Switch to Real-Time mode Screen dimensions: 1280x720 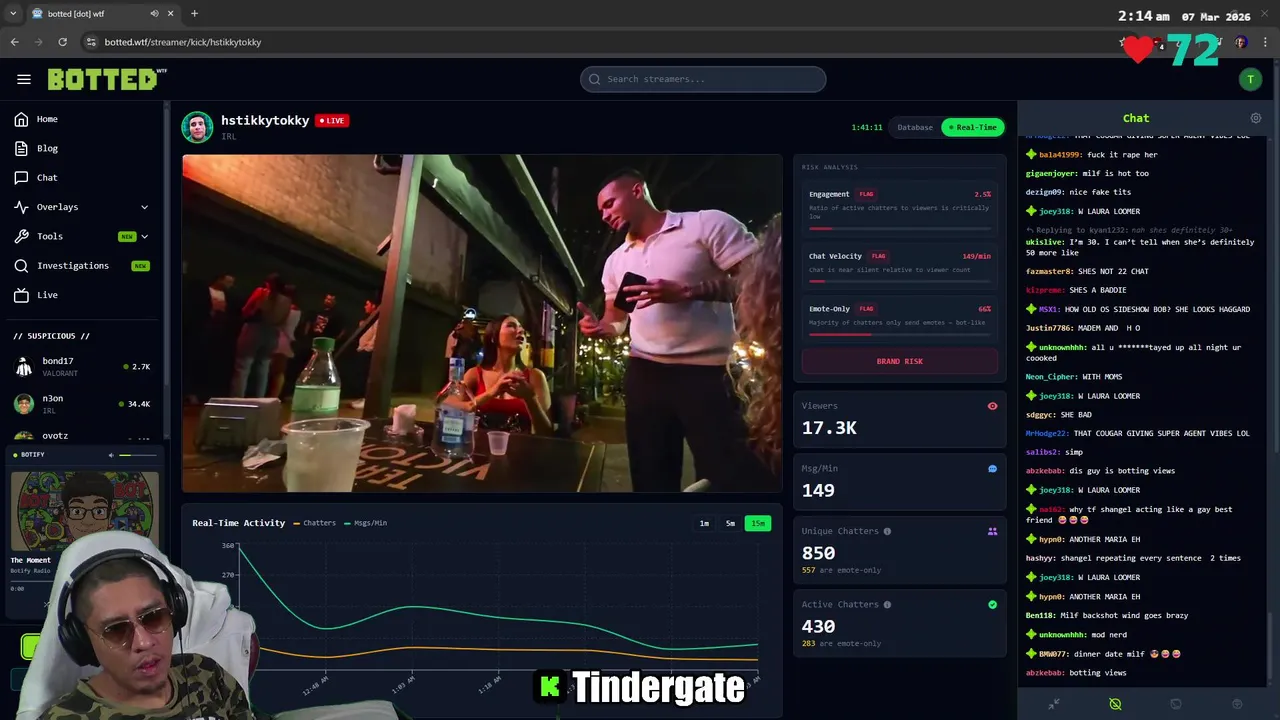tap(973, 127)
